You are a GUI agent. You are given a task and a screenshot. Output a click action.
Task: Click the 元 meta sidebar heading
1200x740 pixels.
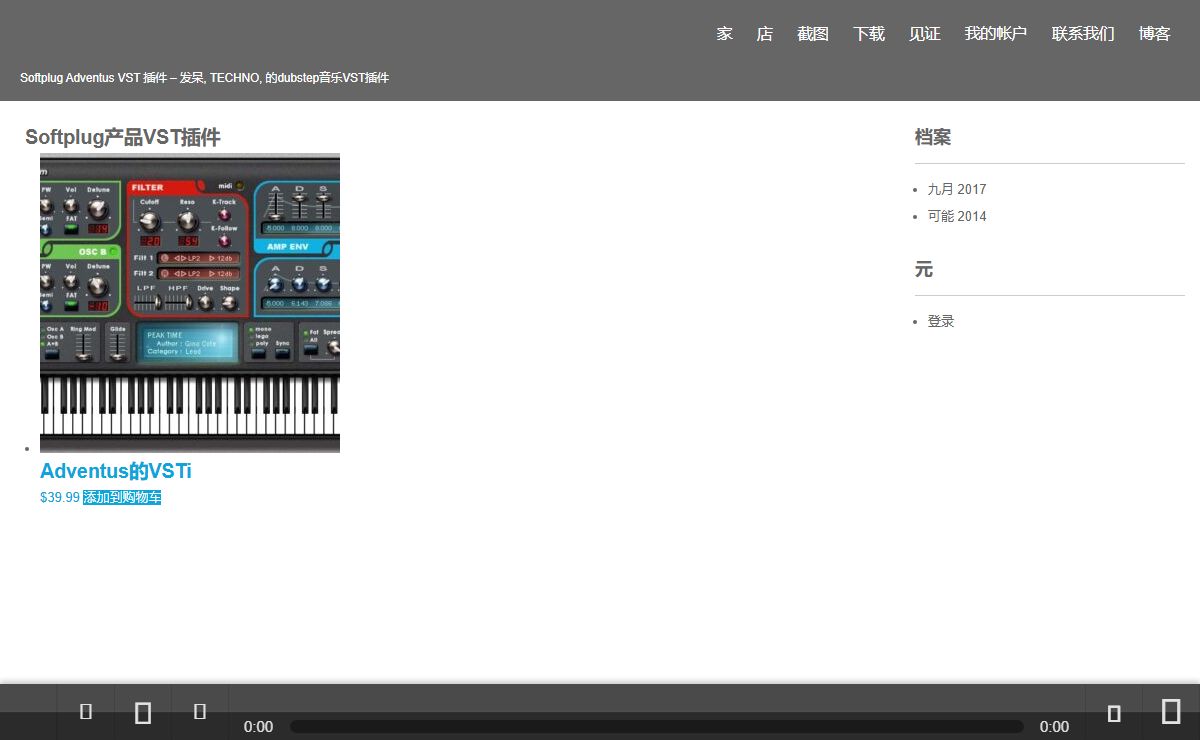click(924, 269)
